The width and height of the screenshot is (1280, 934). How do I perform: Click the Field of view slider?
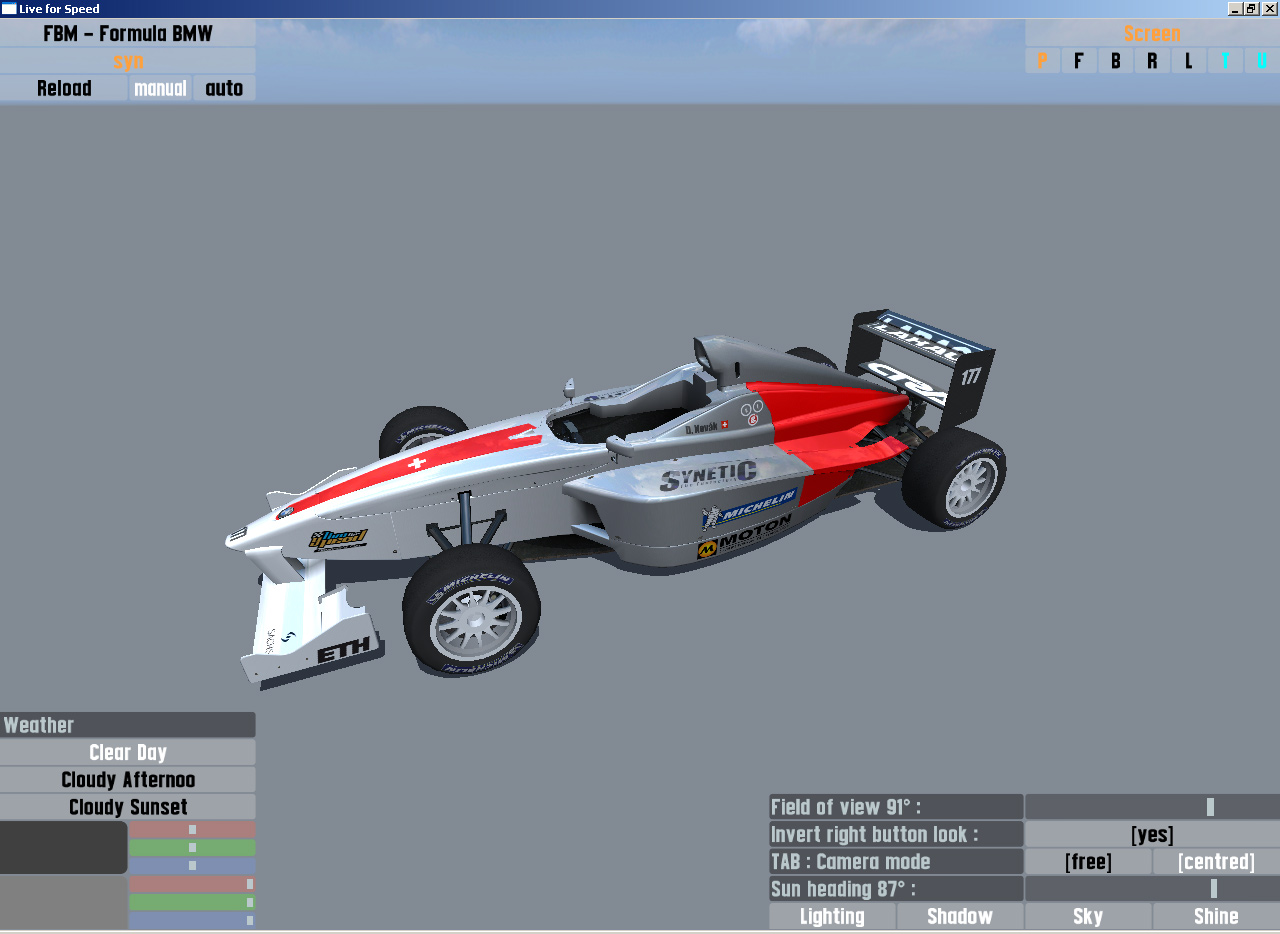tap(1152, 807)
